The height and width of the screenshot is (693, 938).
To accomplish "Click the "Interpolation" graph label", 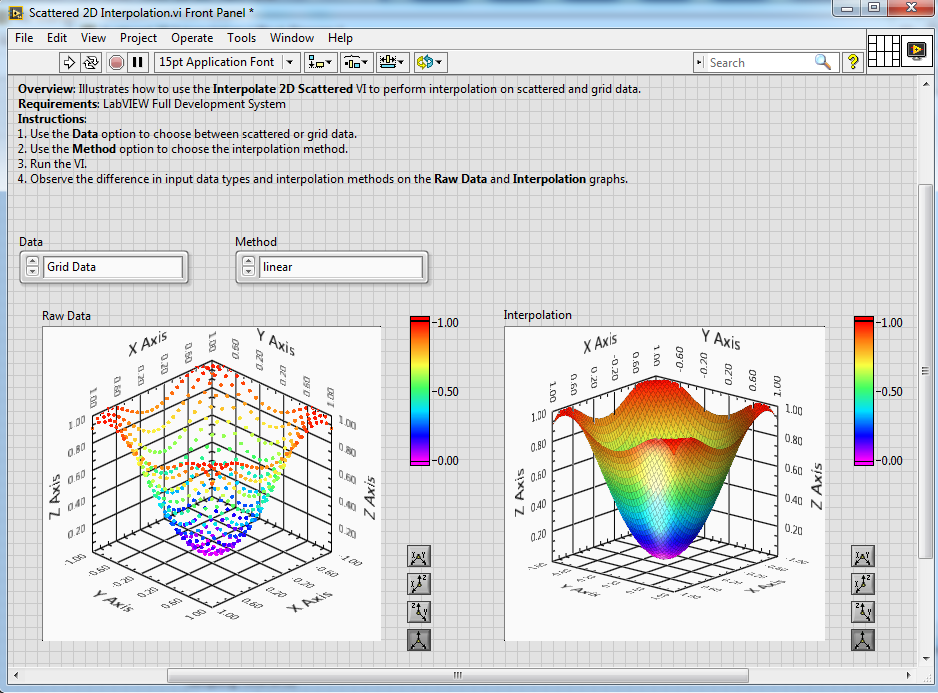I will coord(537,315).
